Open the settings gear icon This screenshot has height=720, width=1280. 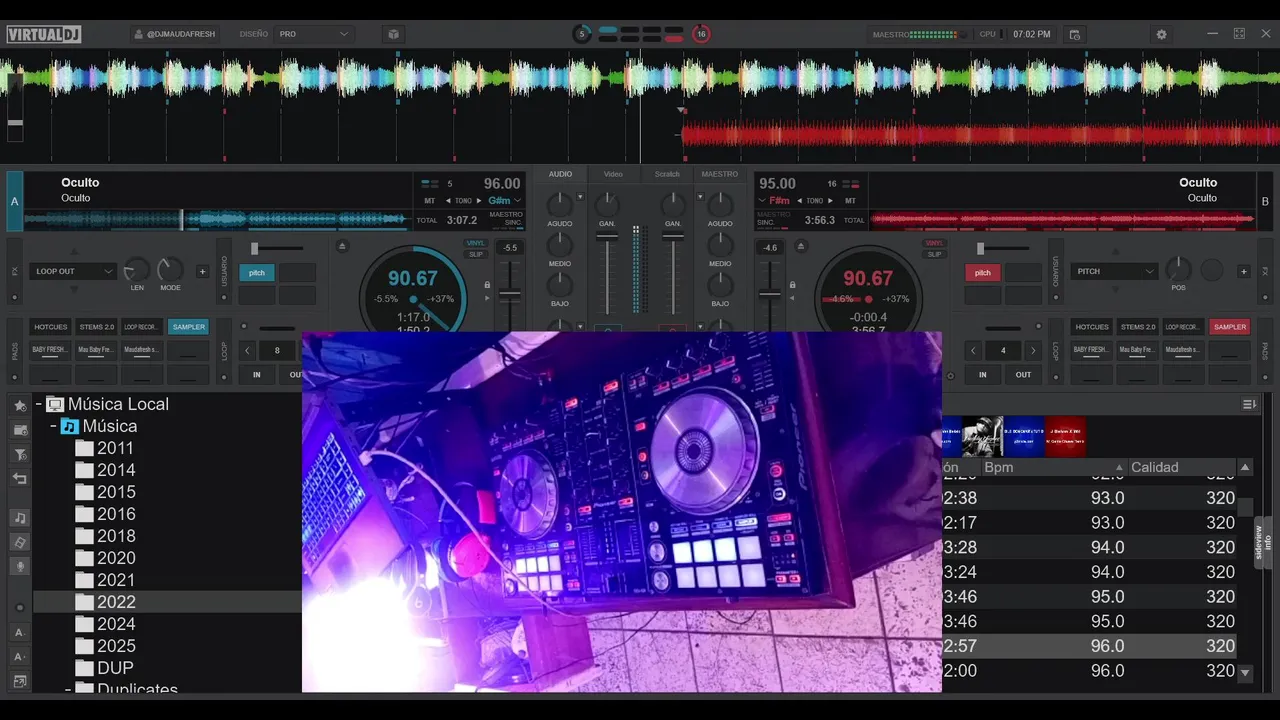(1161, 34)
